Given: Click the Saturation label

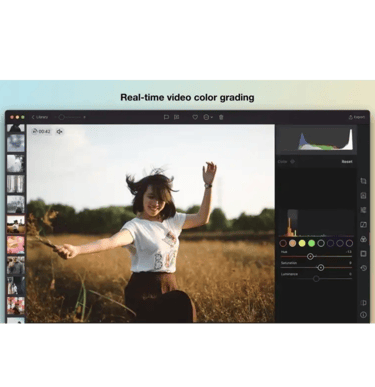Looking at the screenshot, I should [289, 263].
